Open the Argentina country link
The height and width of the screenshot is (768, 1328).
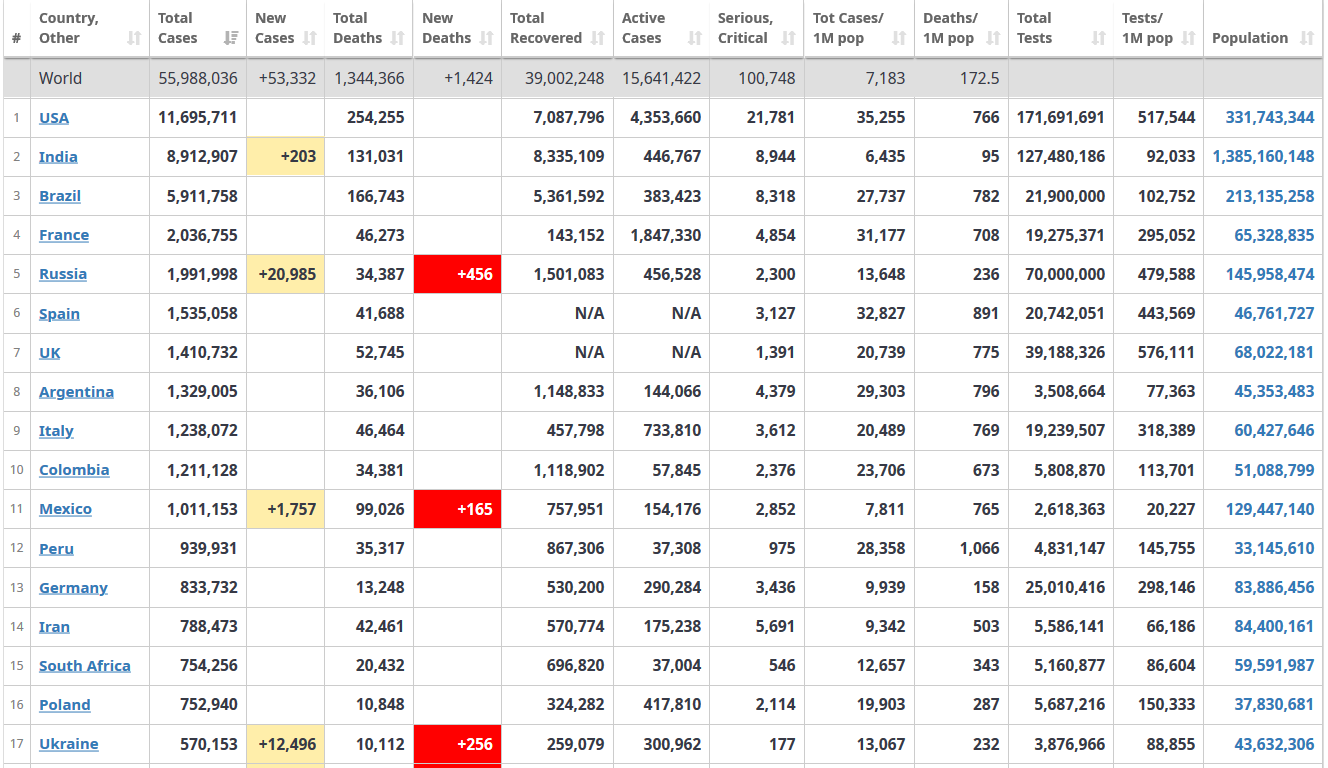click(x=76, y=392)
